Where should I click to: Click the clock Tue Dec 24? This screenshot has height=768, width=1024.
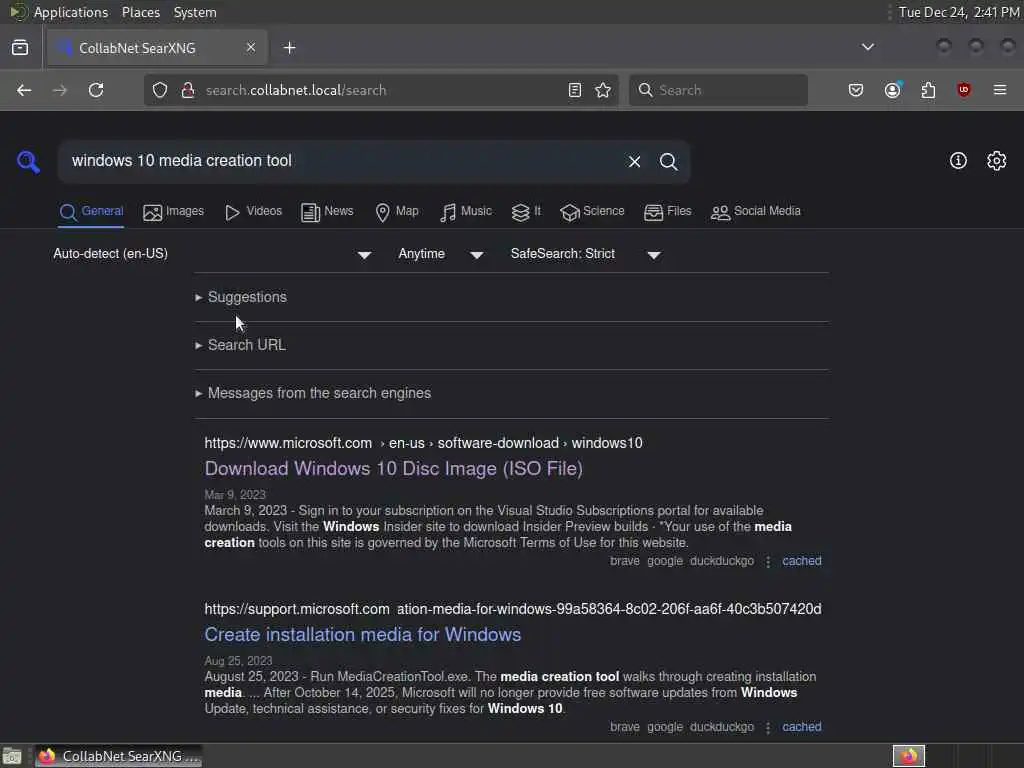pyautogui.click(x=959, y=12)
